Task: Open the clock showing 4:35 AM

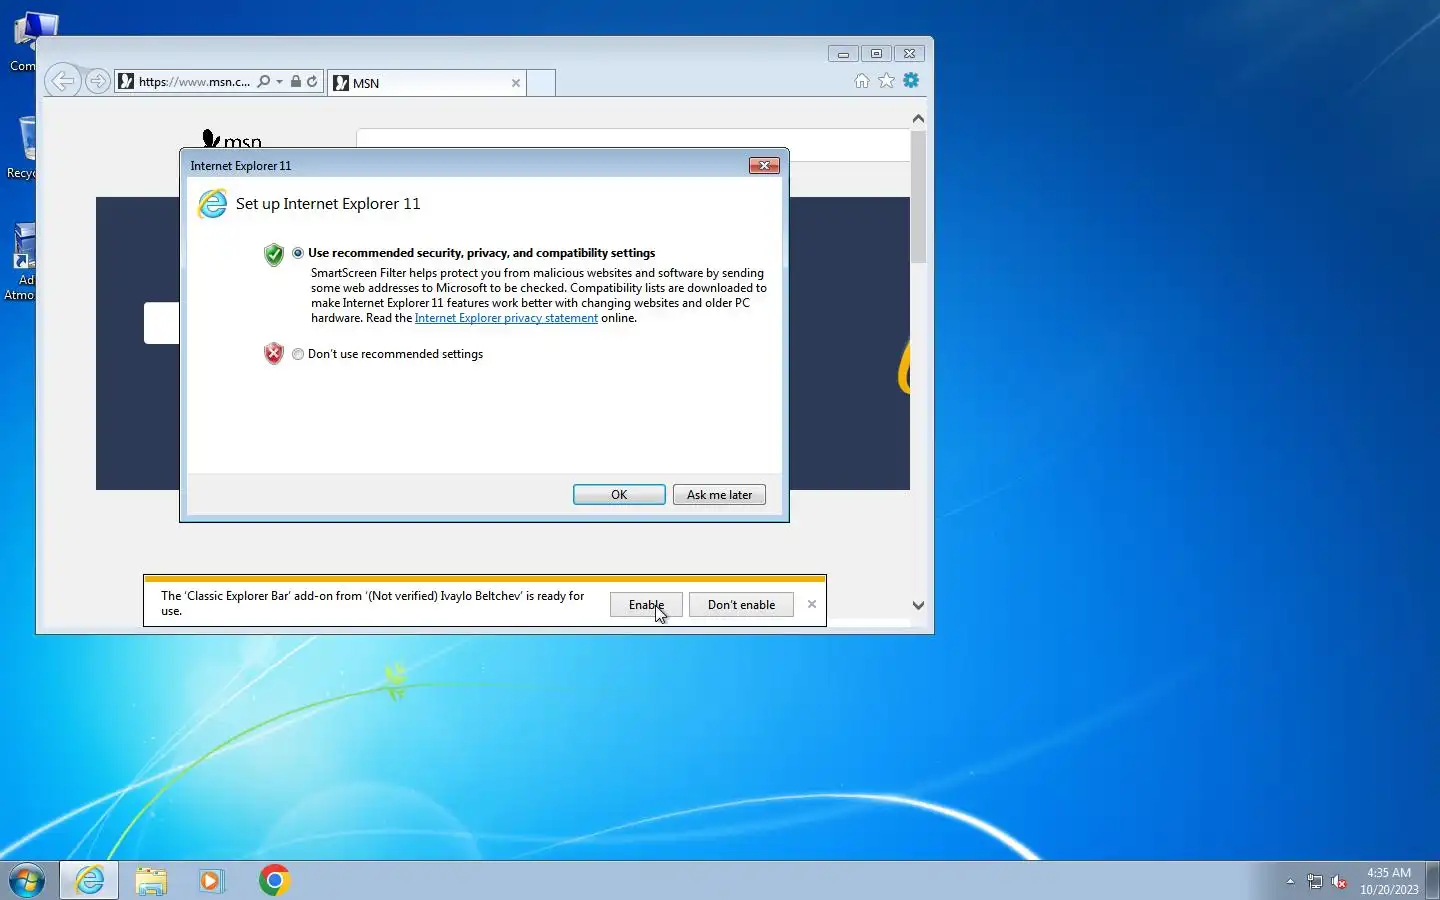Action: click(x=1389, y=881)
